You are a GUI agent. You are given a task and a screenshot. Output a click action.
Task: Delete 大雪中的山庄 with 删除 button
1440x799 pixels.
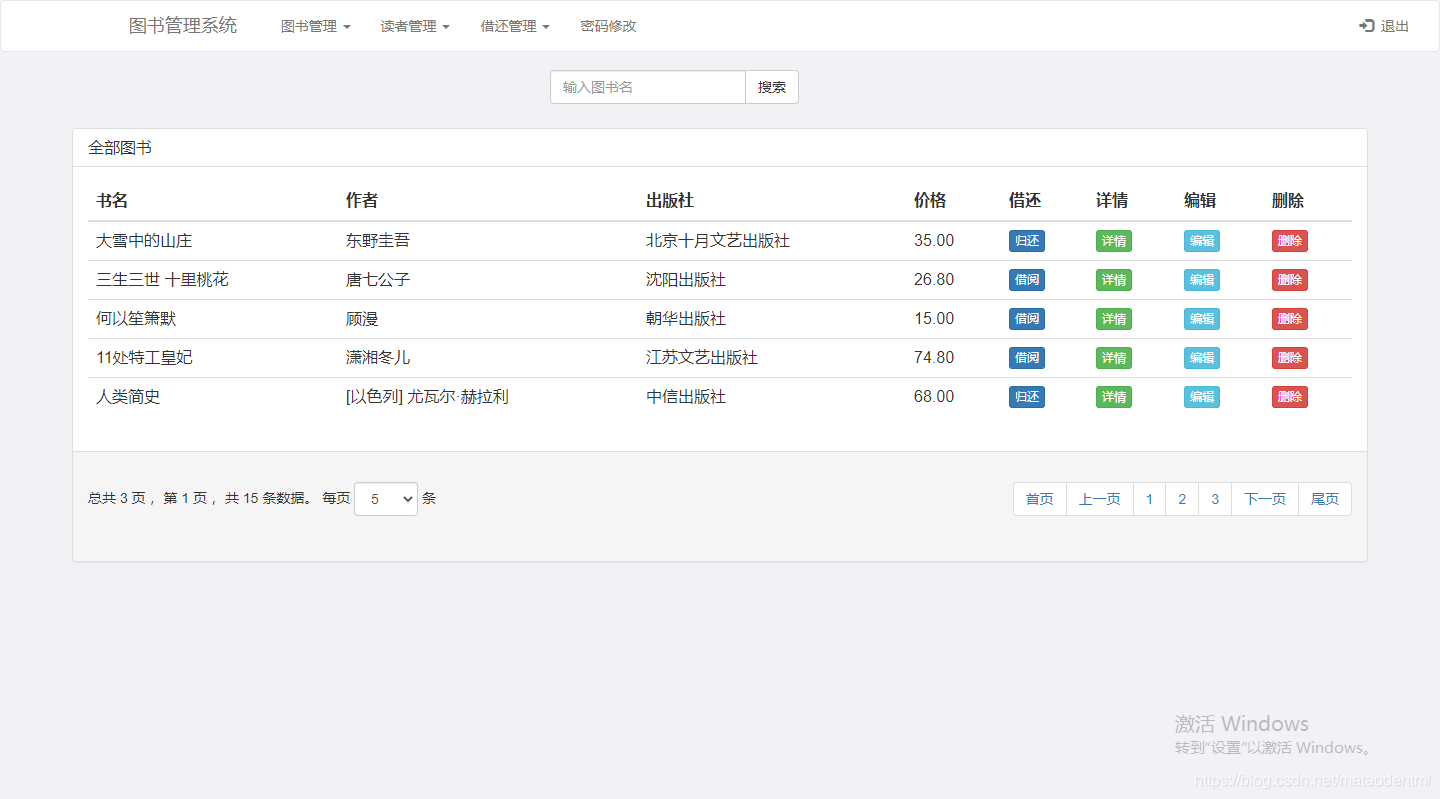1290,241
